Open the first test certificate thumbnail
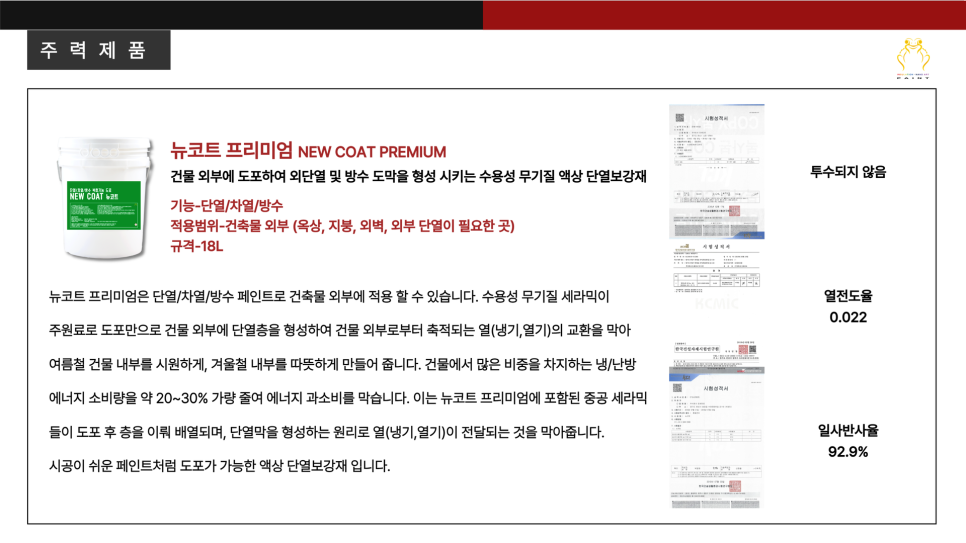Image resolution: width=966 pixels, height=543 pixels. [716, 171]
